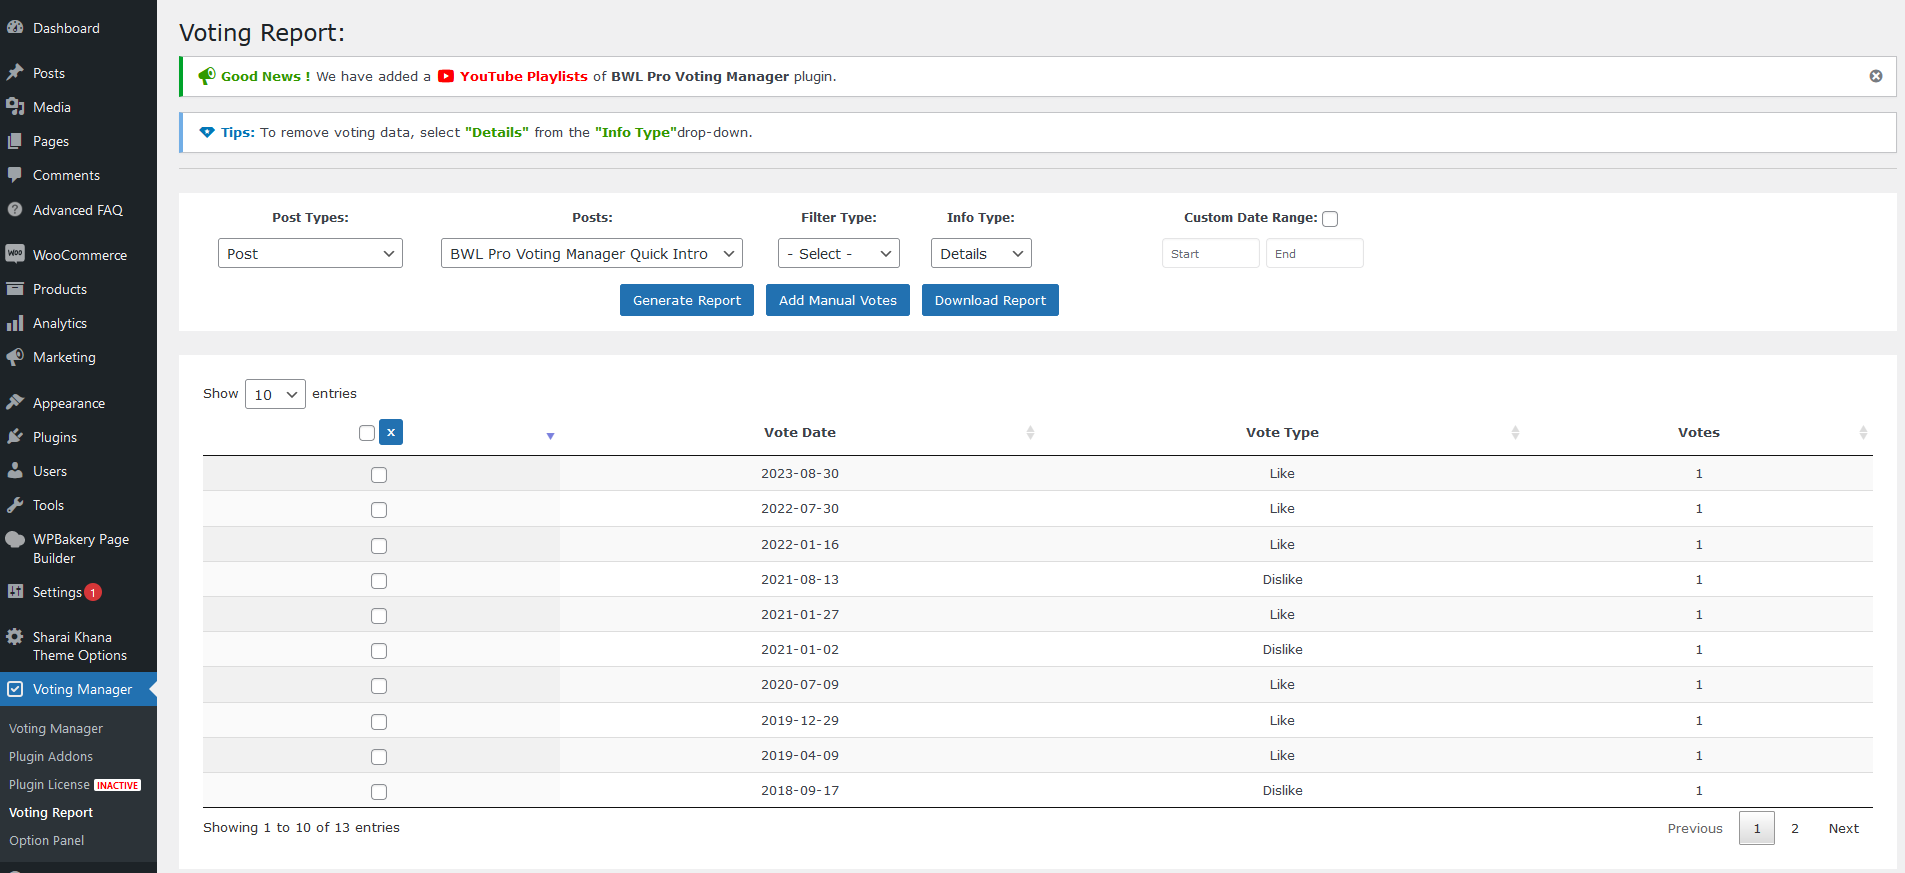
Task: Click the Comments bubble icon
Action: tap(15, 175)
